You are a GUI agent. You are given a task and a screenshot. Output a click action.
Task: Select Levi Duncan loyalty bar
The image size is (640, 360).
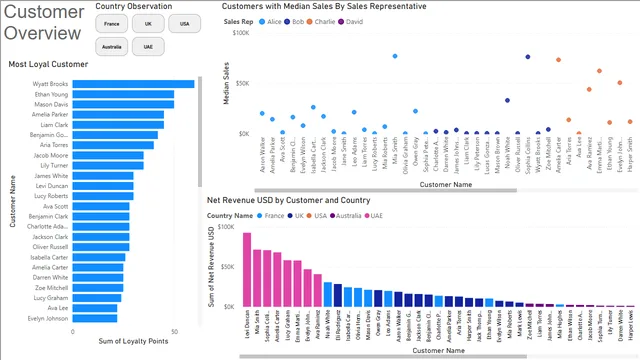pos(103,186)
